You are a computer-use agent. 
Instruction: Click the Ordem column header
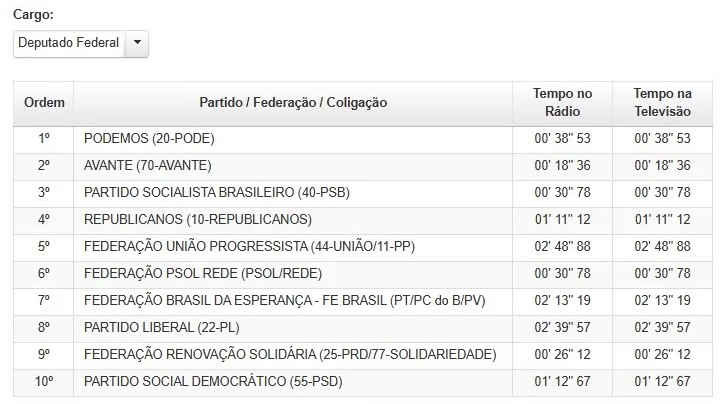44,103
